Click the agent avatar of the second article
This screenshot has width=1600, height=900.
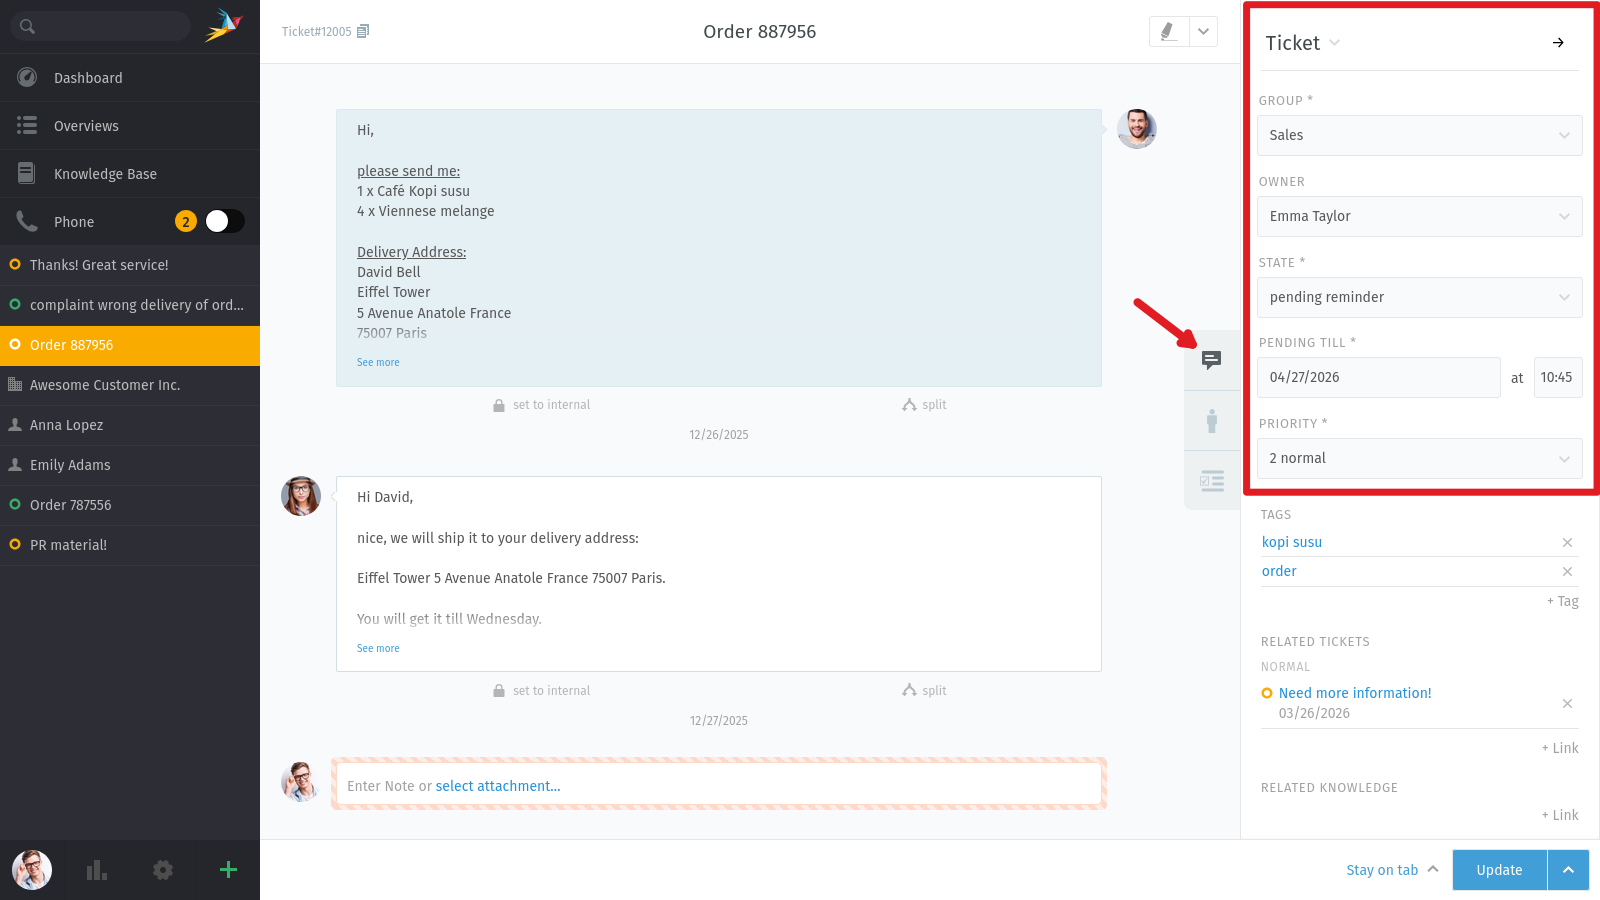301,496
